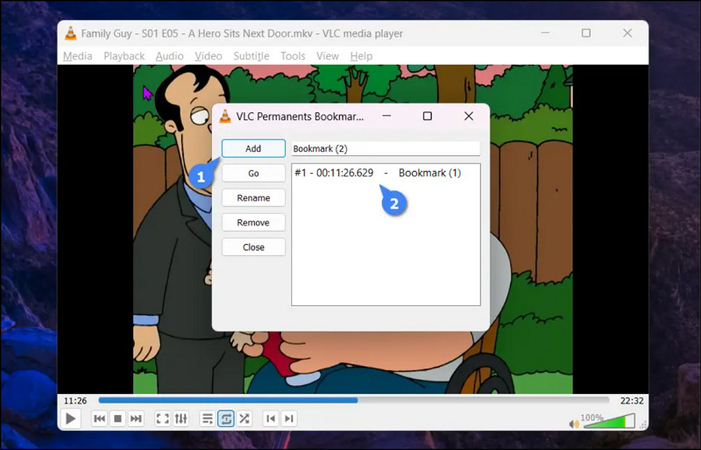Click the previous chapter button
The width and height of the screenshot is (701, 450).
pos(270,419)
